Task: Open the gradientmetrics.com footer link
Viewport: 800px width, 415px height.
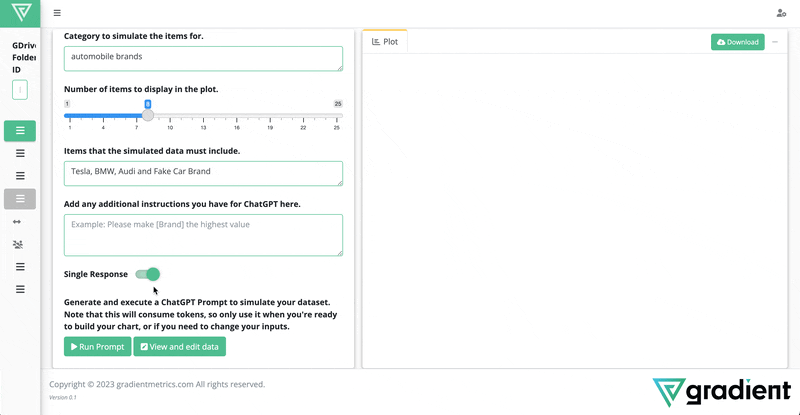Action: coord(155,384)
